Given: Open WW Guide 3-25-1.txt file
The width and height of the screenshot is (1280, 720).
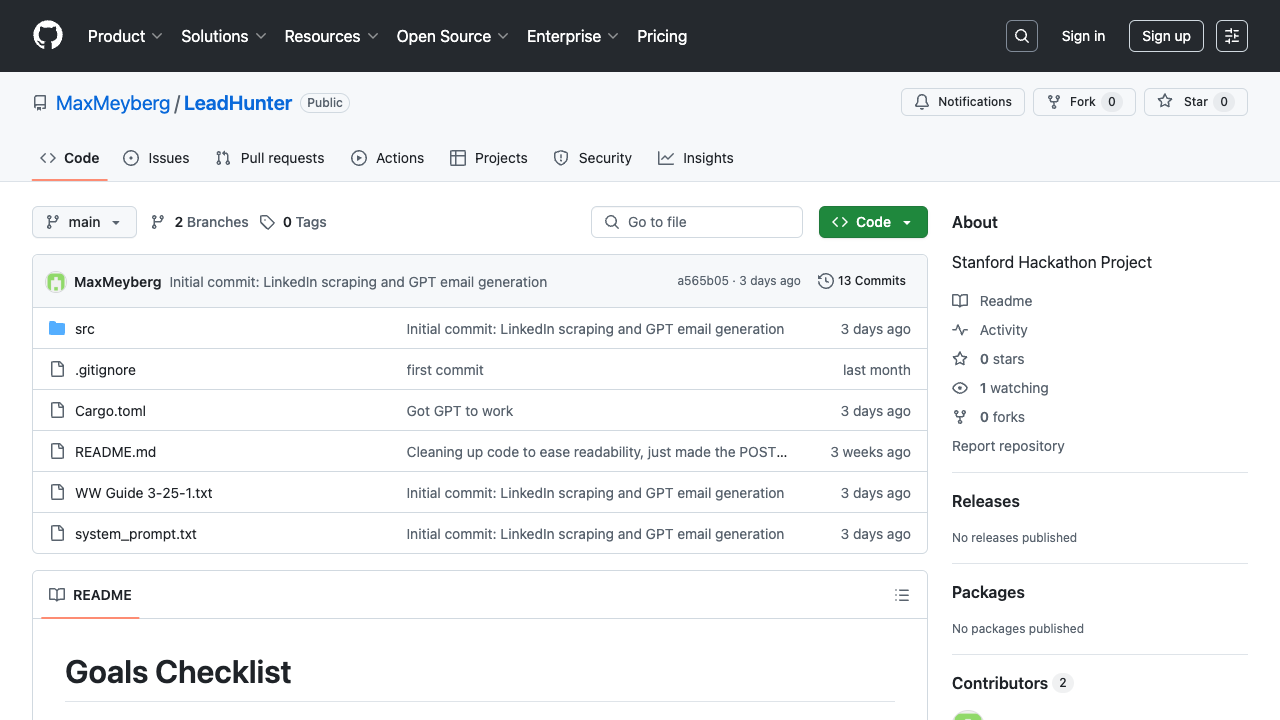Looking at the screenshot, I should 144,493.
